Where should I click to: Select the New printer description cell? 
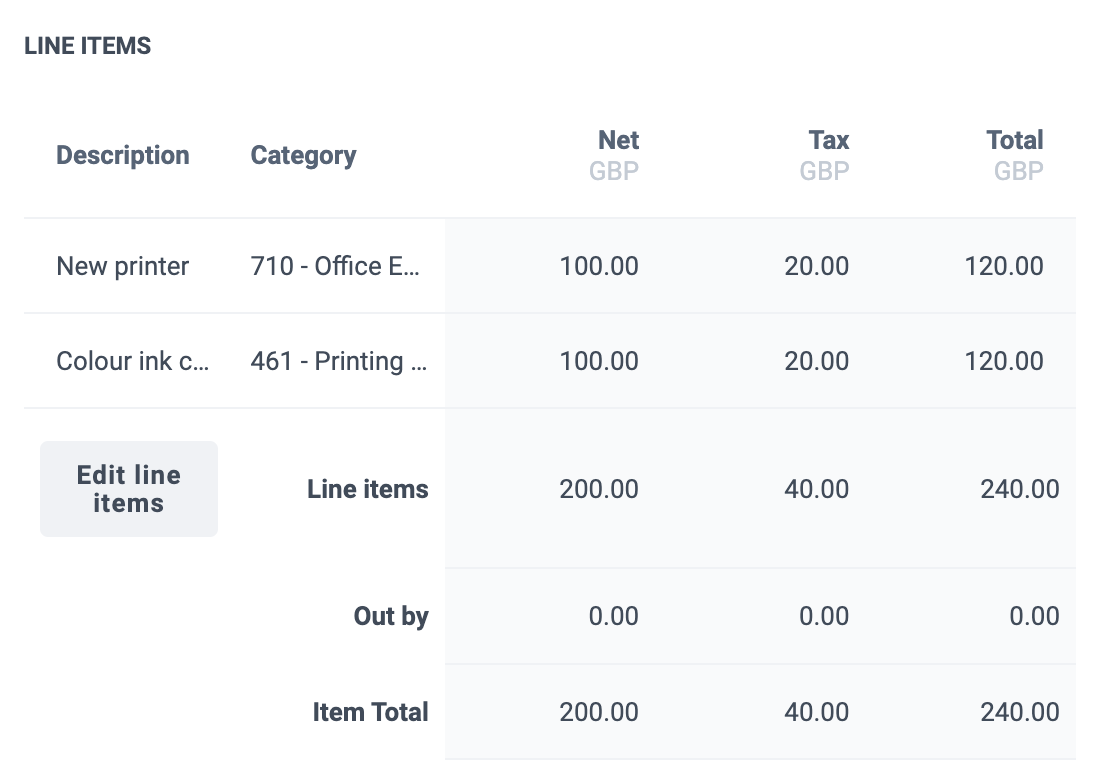click(123, 266)
